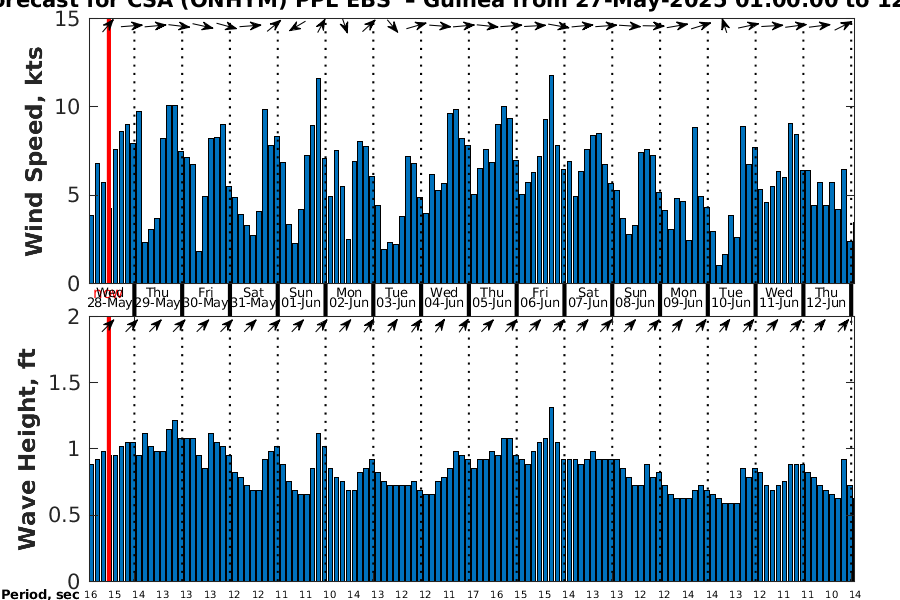Click the red current-time marker in Wind Speed chart

pyautogui.click(x=109, y=150)
